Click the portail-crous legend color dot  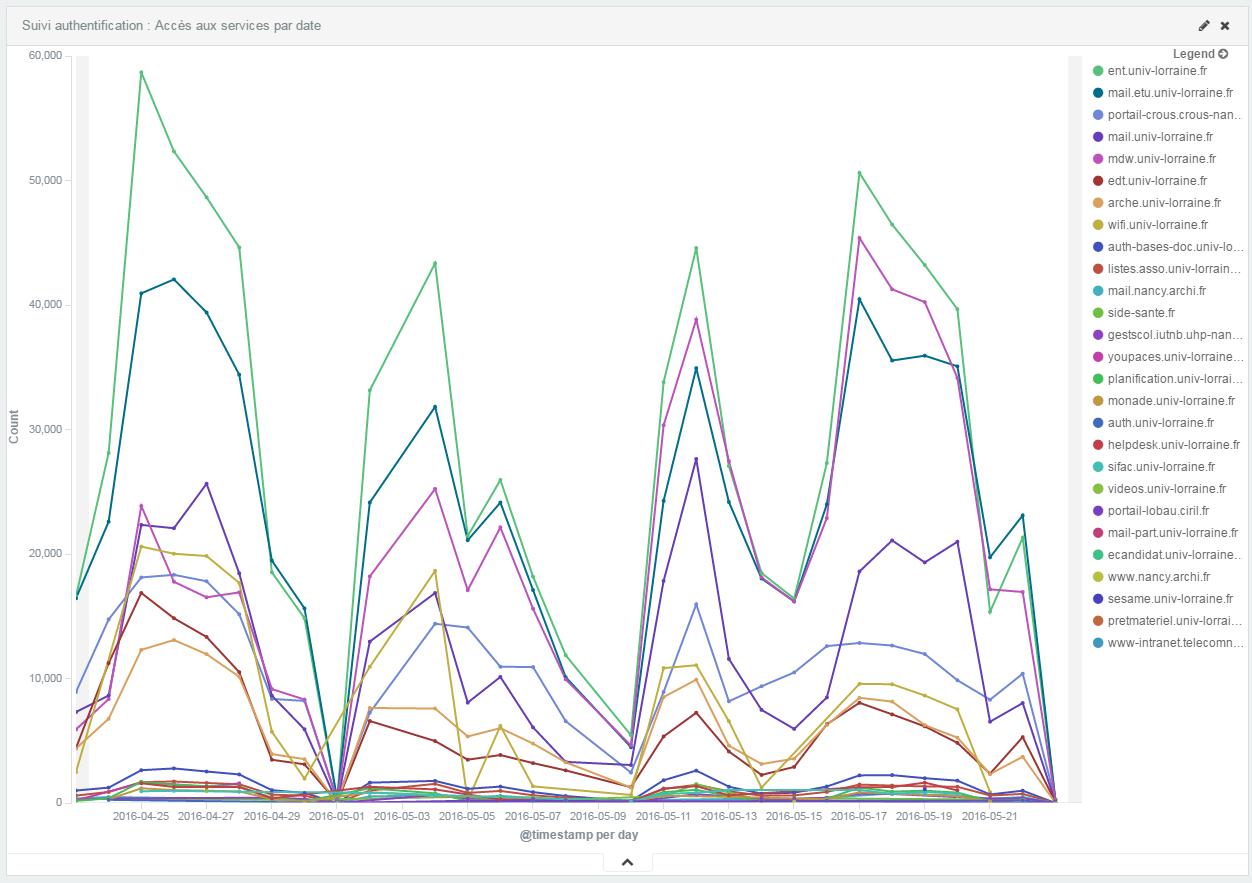[1098, 115]
